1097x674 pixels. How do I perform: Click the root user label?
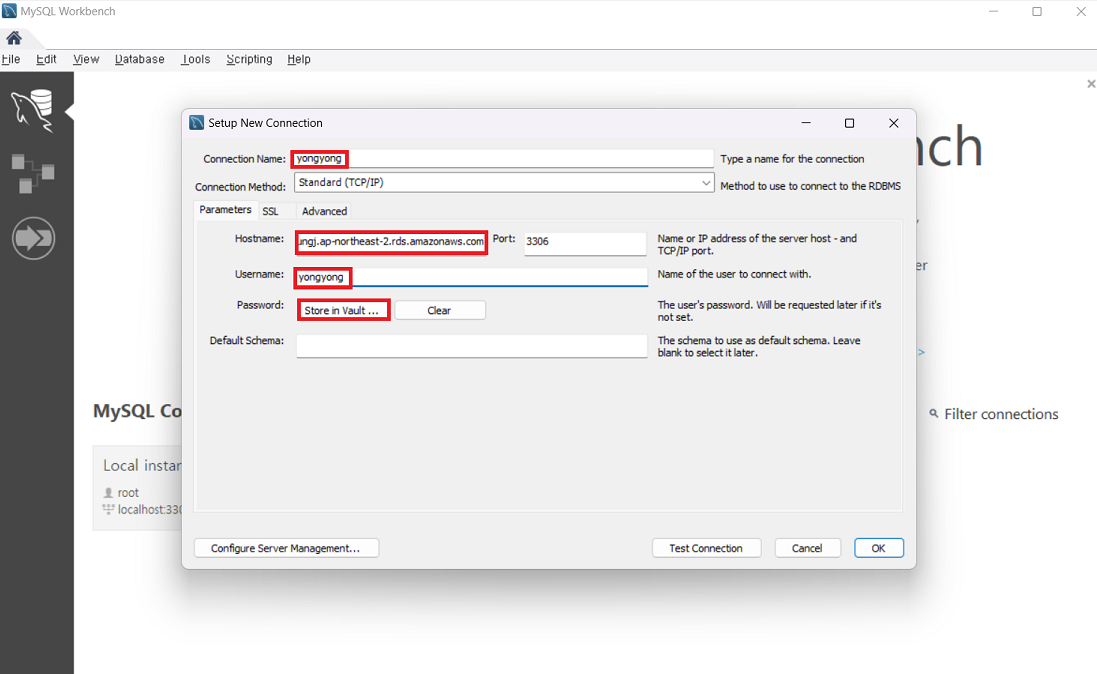point(128,493)
